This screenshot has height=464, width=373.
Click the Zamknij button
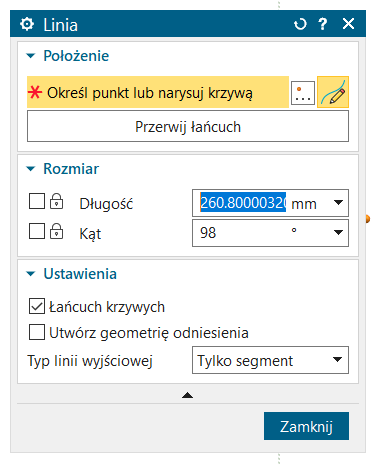306,426
